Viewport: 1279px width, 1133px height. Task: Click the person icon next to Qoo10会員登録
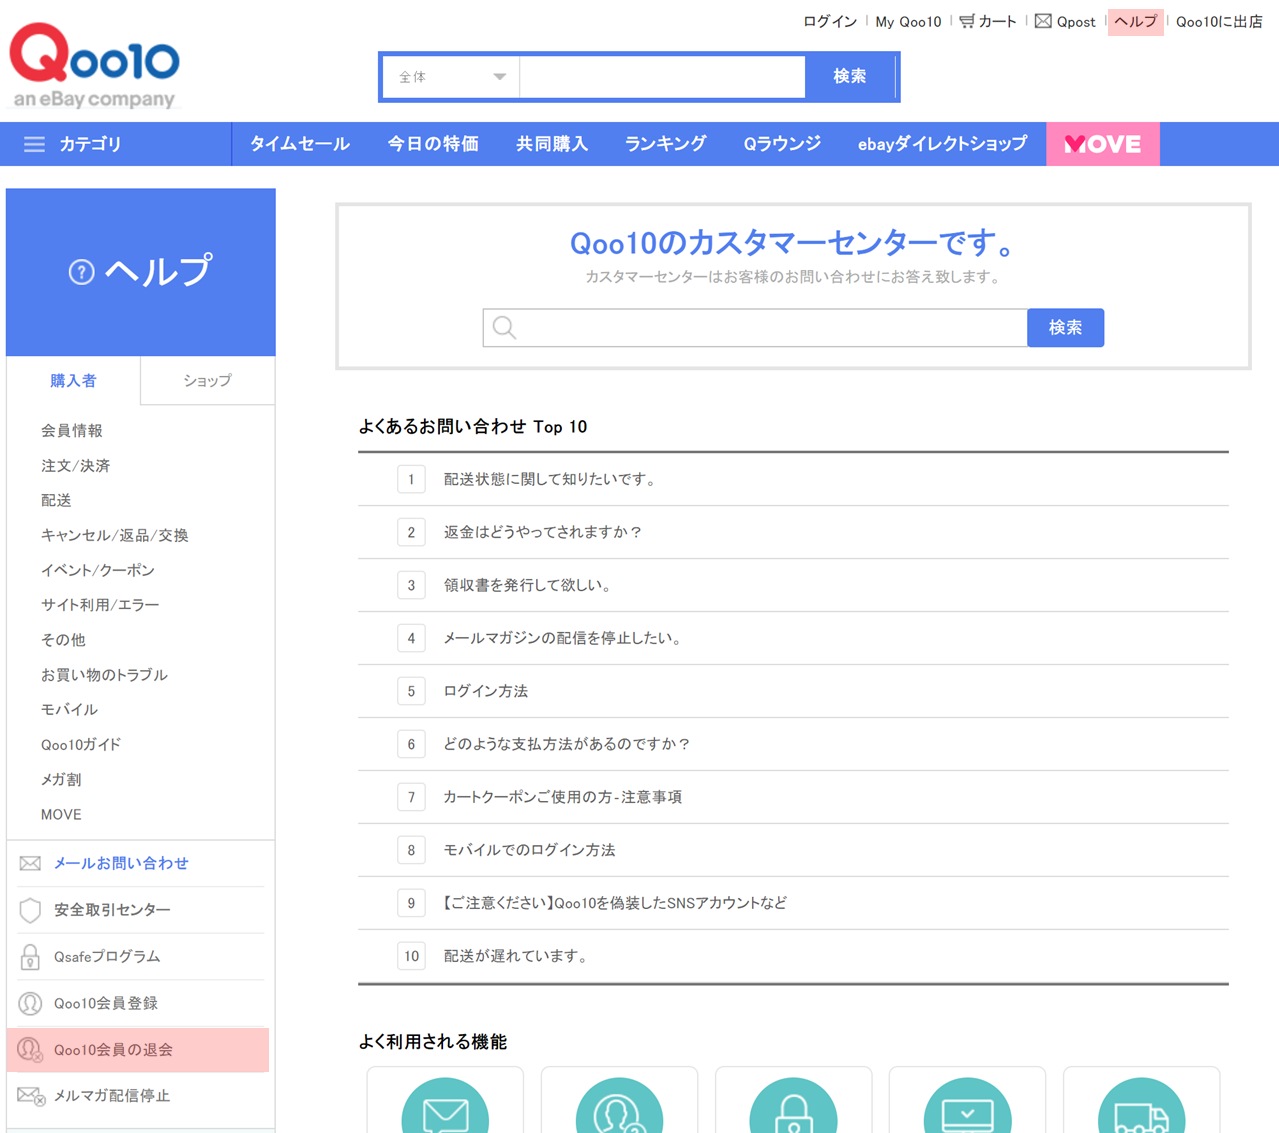coord(29,1003)
